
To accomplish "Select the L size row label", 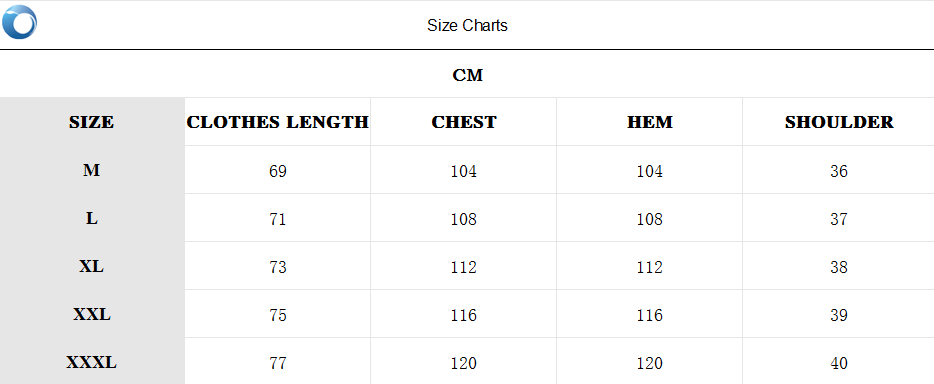I will 91,218.
